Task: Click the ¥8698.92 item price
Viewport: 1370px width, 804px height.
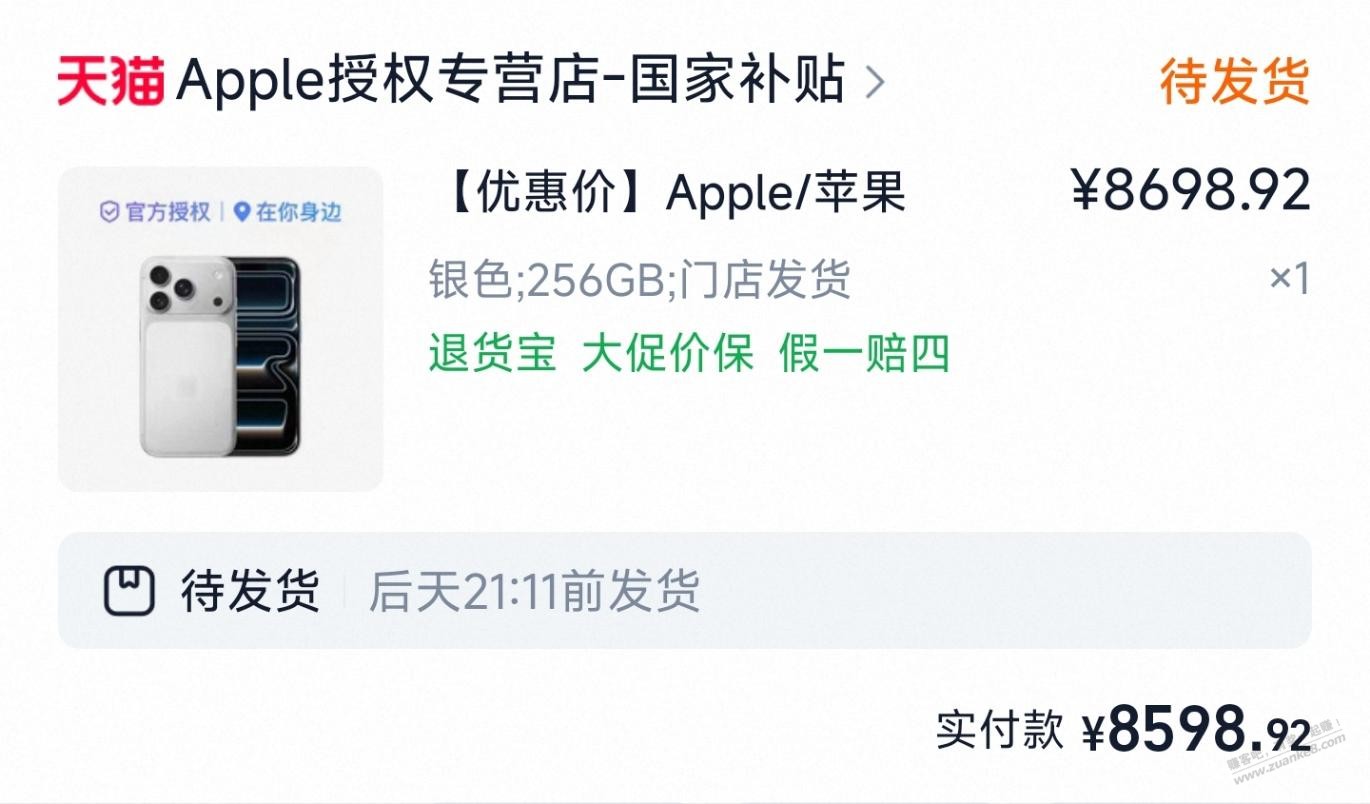Action: 1190,190
